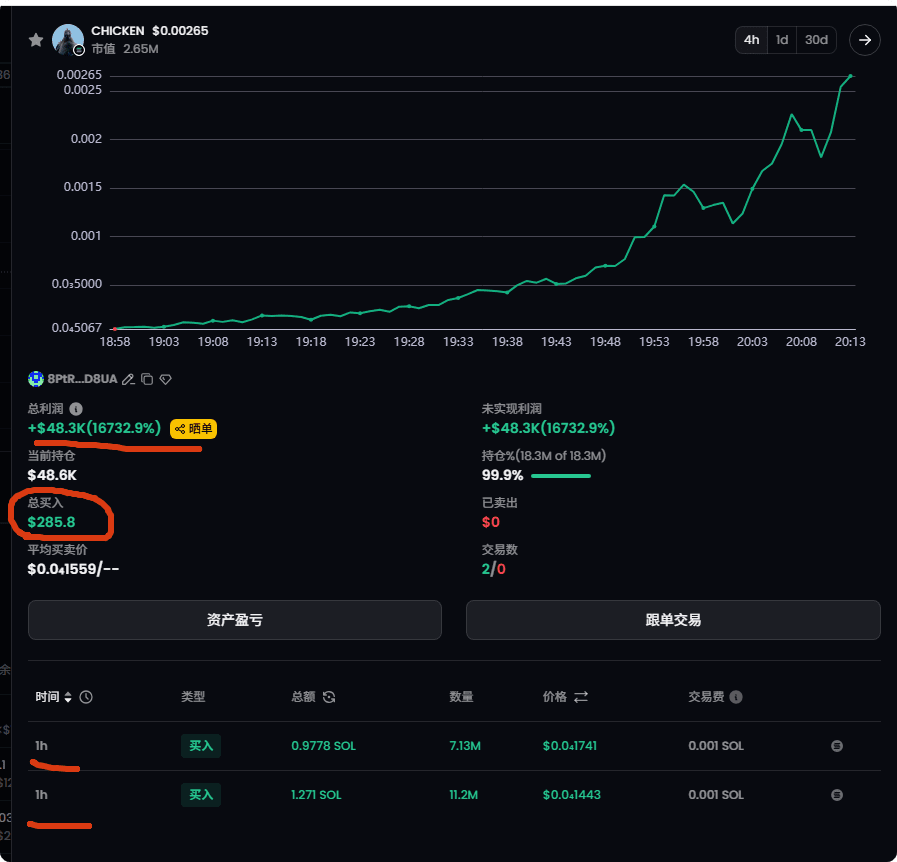Open explorer link for 0.9778 SOL trade
Screen dimensions: 897x862
[836, 746]
